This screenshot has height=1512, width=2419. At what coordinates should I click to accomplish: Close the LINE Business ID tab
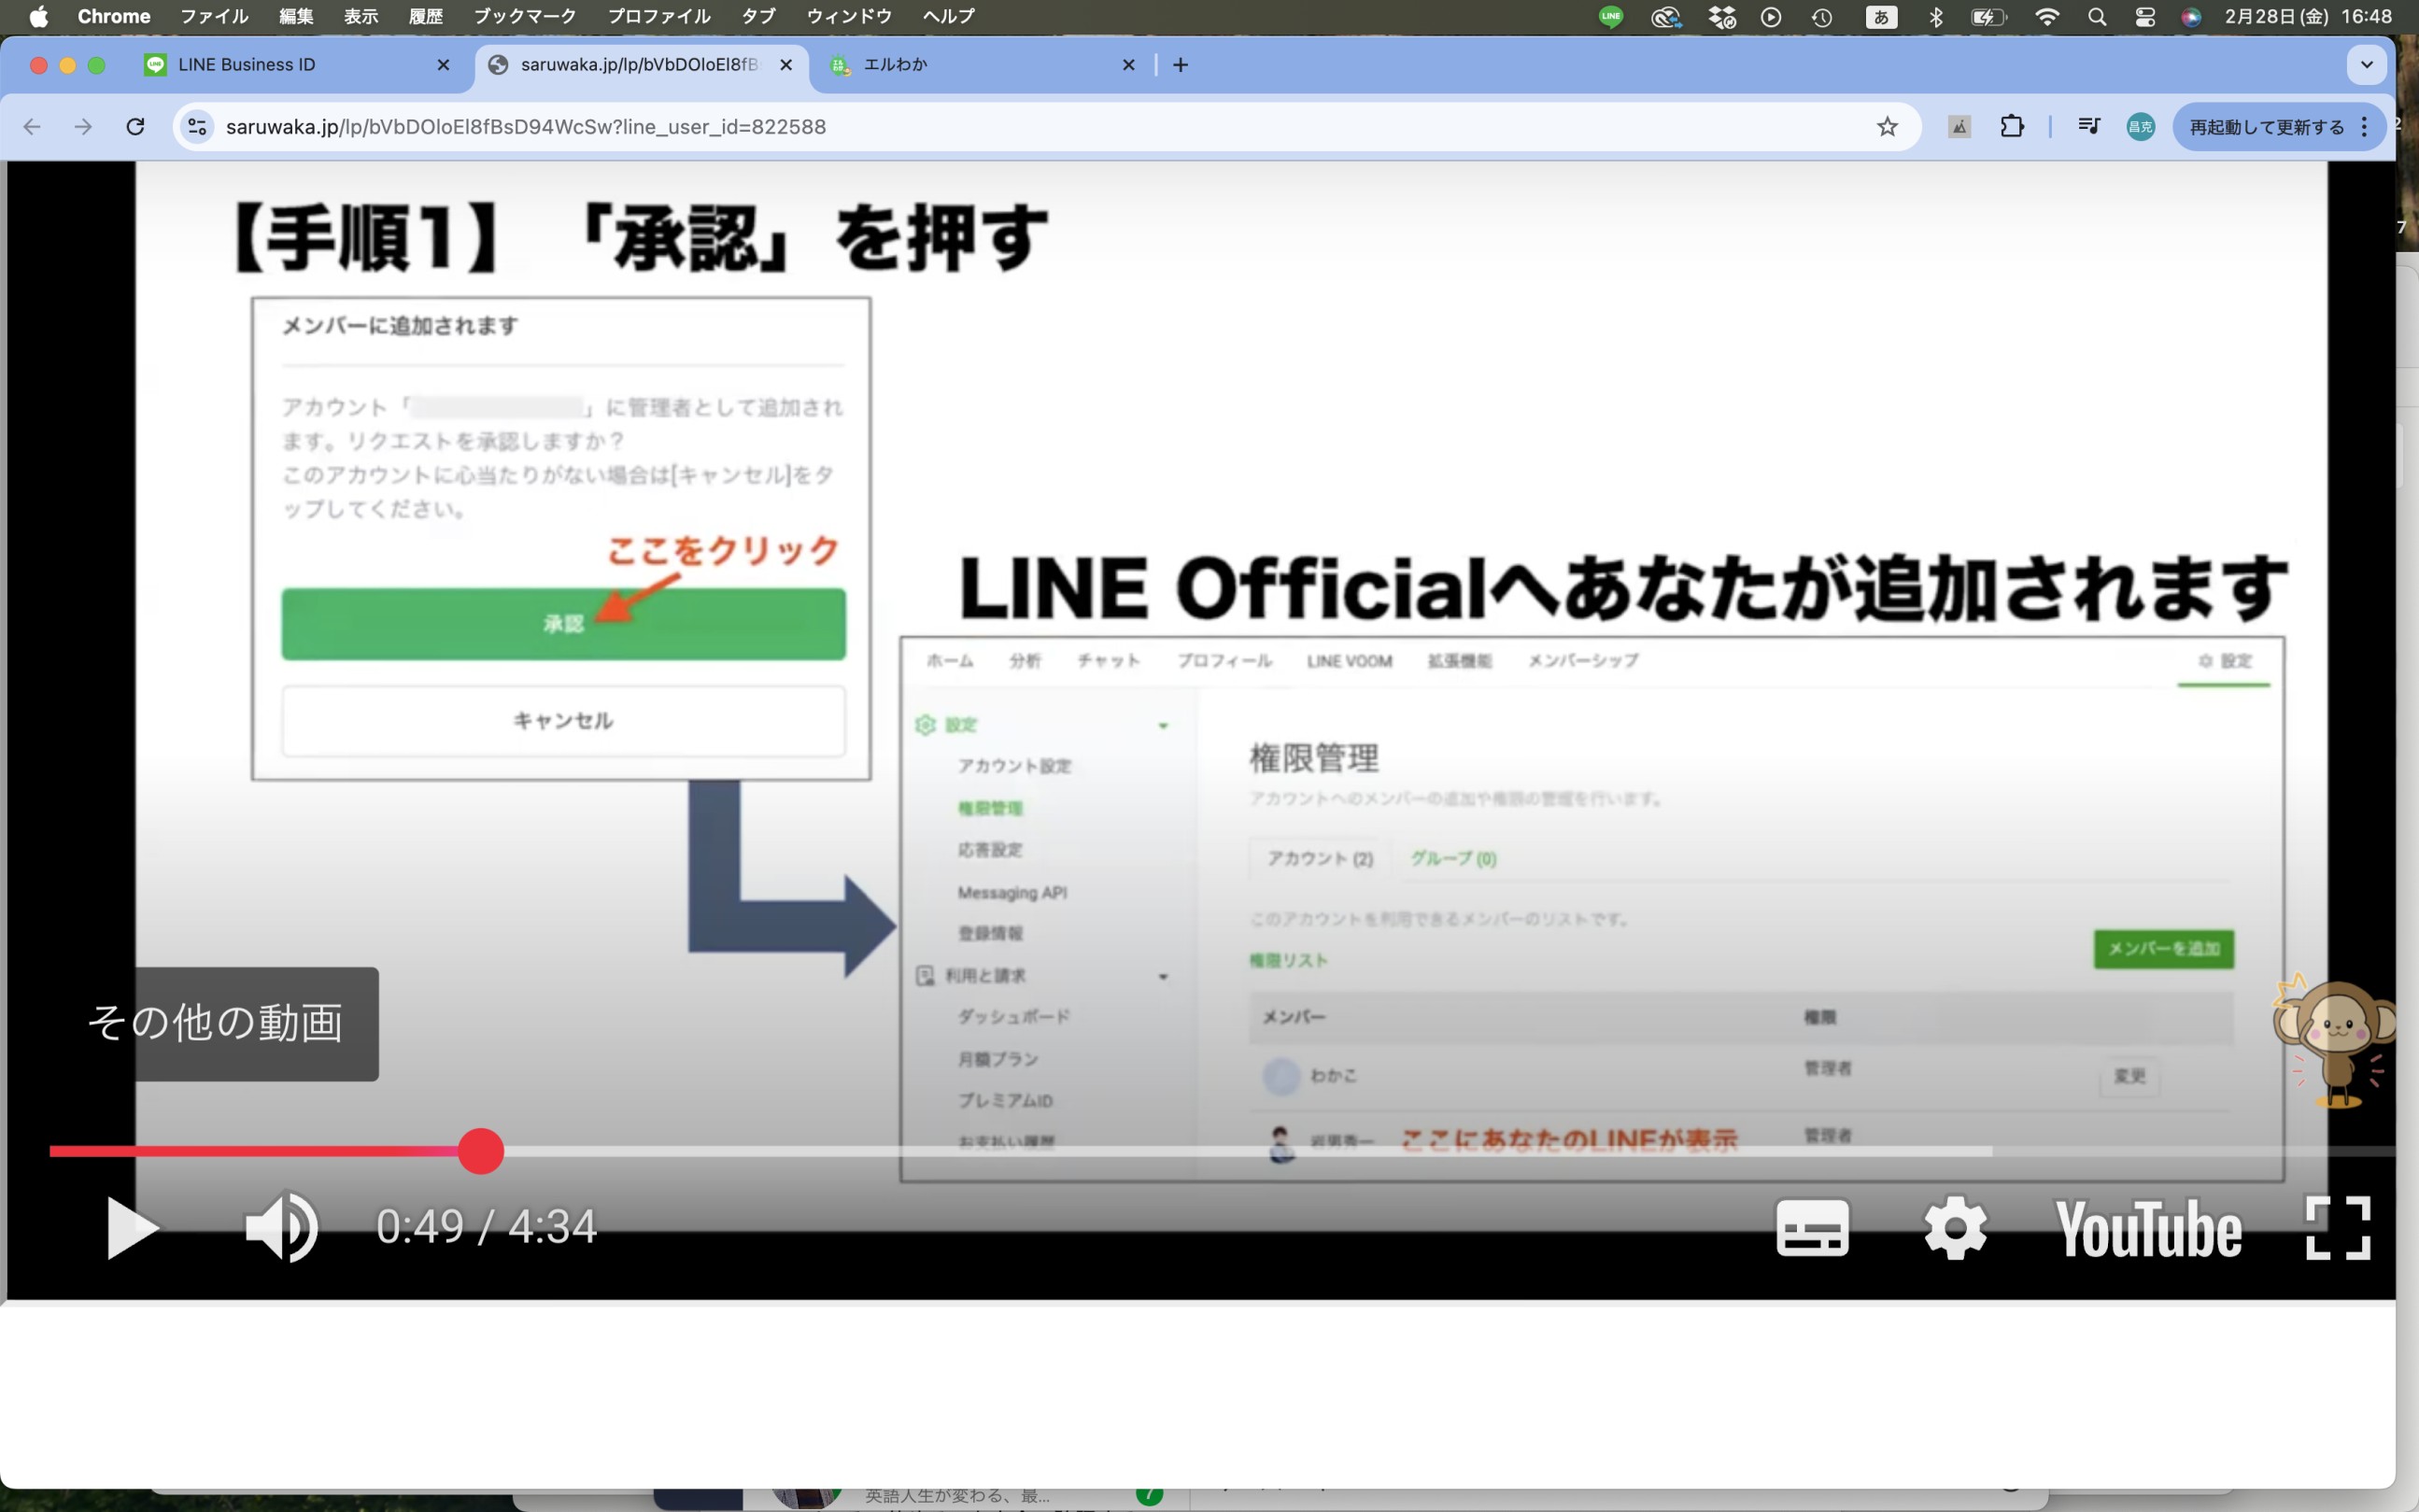click(443, 65)
